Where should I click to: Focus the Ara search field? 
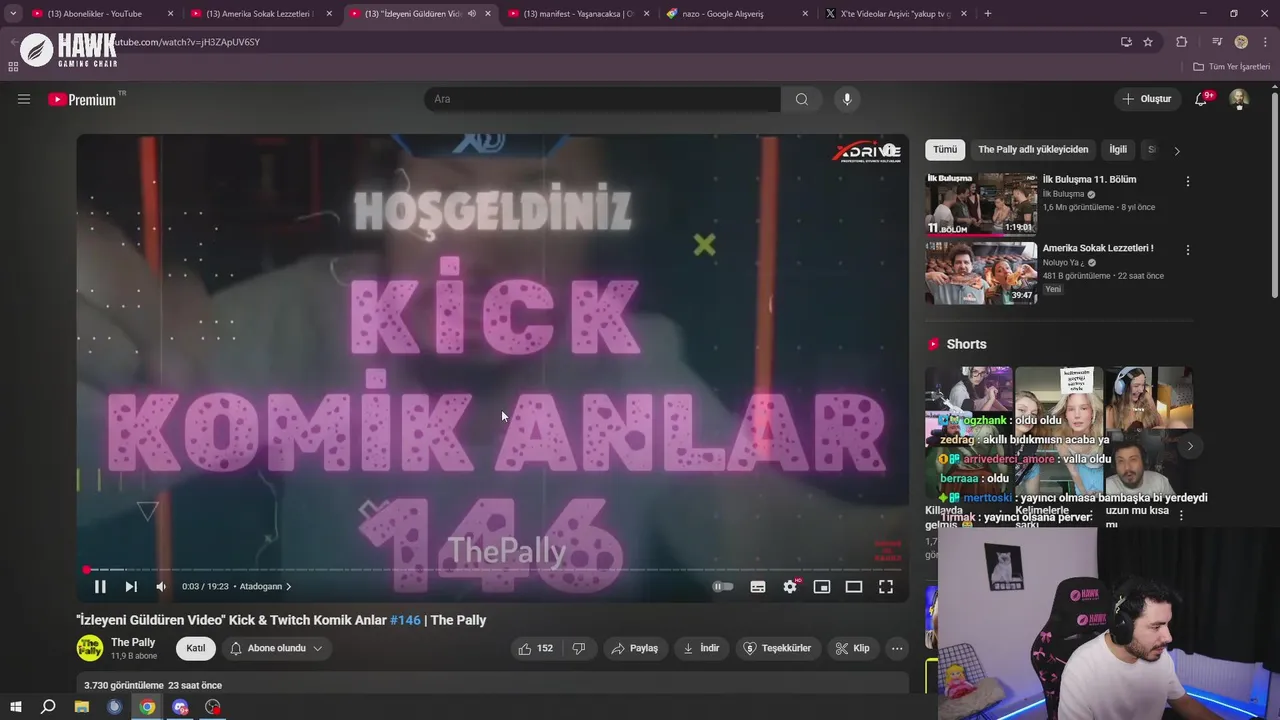tap(602, 99)
